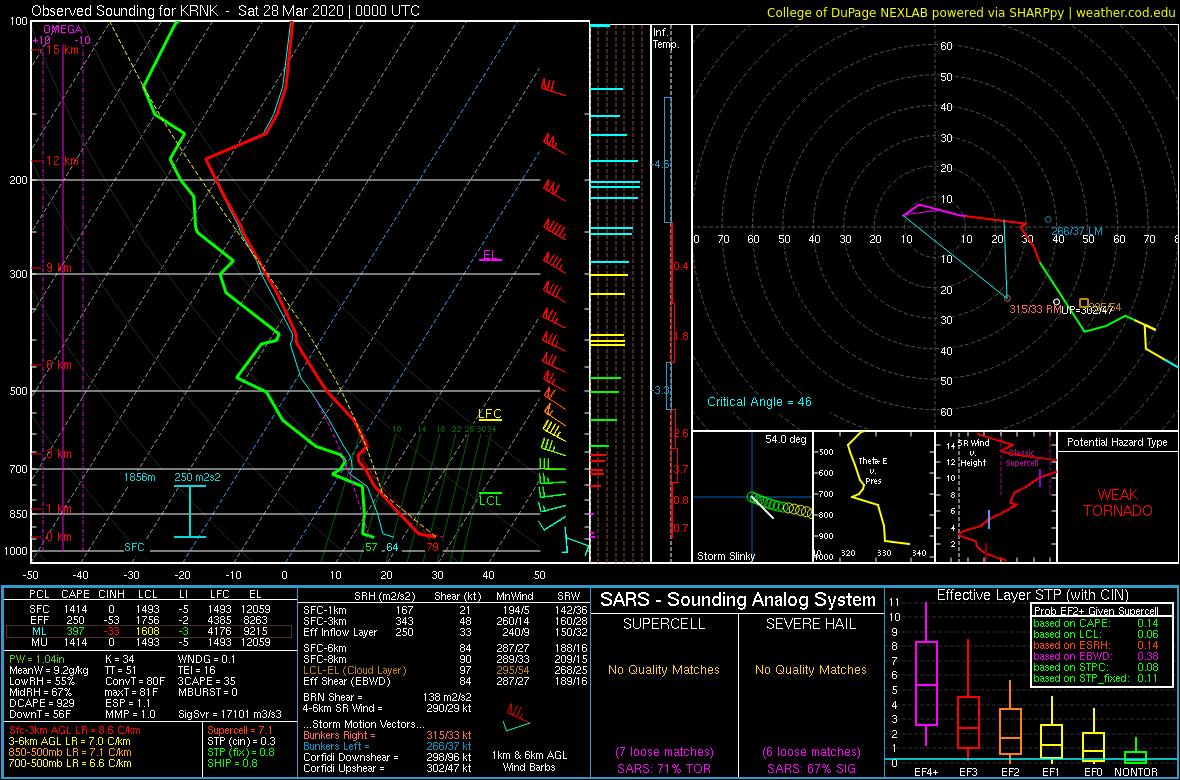The width and height of the screenshot is (1180, 780).
Task: Click the red surface temperature value 79
Action: (x=432, y=547)
